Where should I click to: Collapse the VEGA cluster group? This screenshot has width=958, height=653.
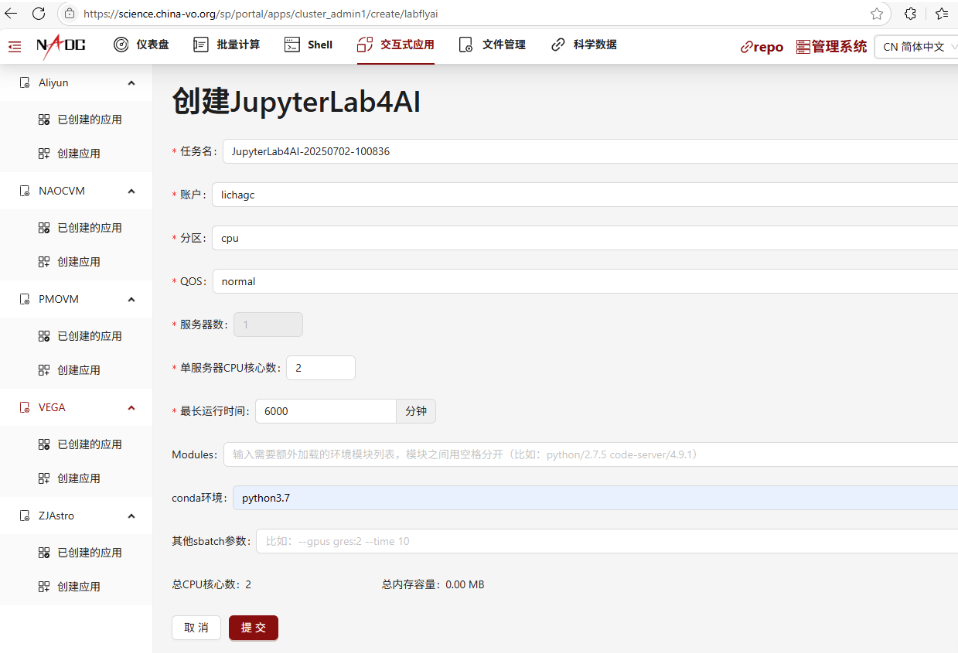(x=131, y=408)
